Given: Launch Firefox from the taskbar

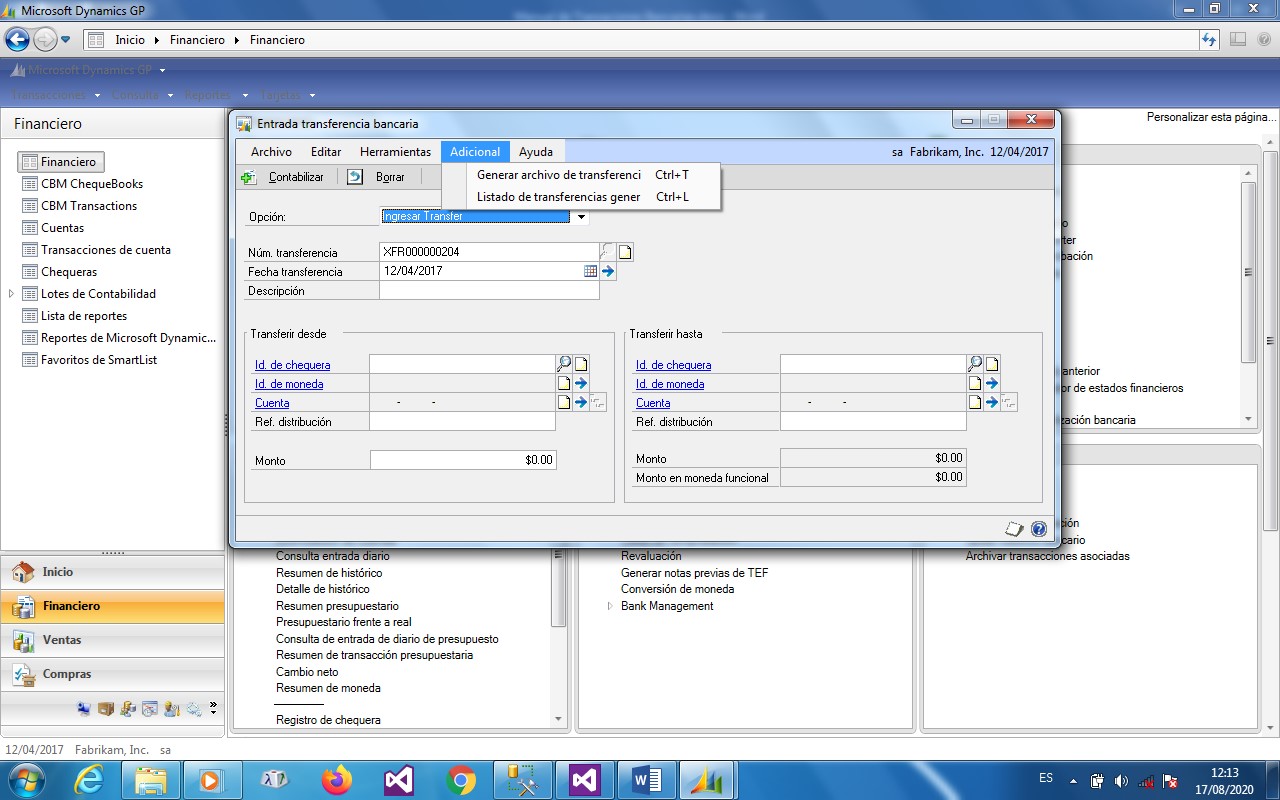Looking at the screenshot, I should click(338, 779).
